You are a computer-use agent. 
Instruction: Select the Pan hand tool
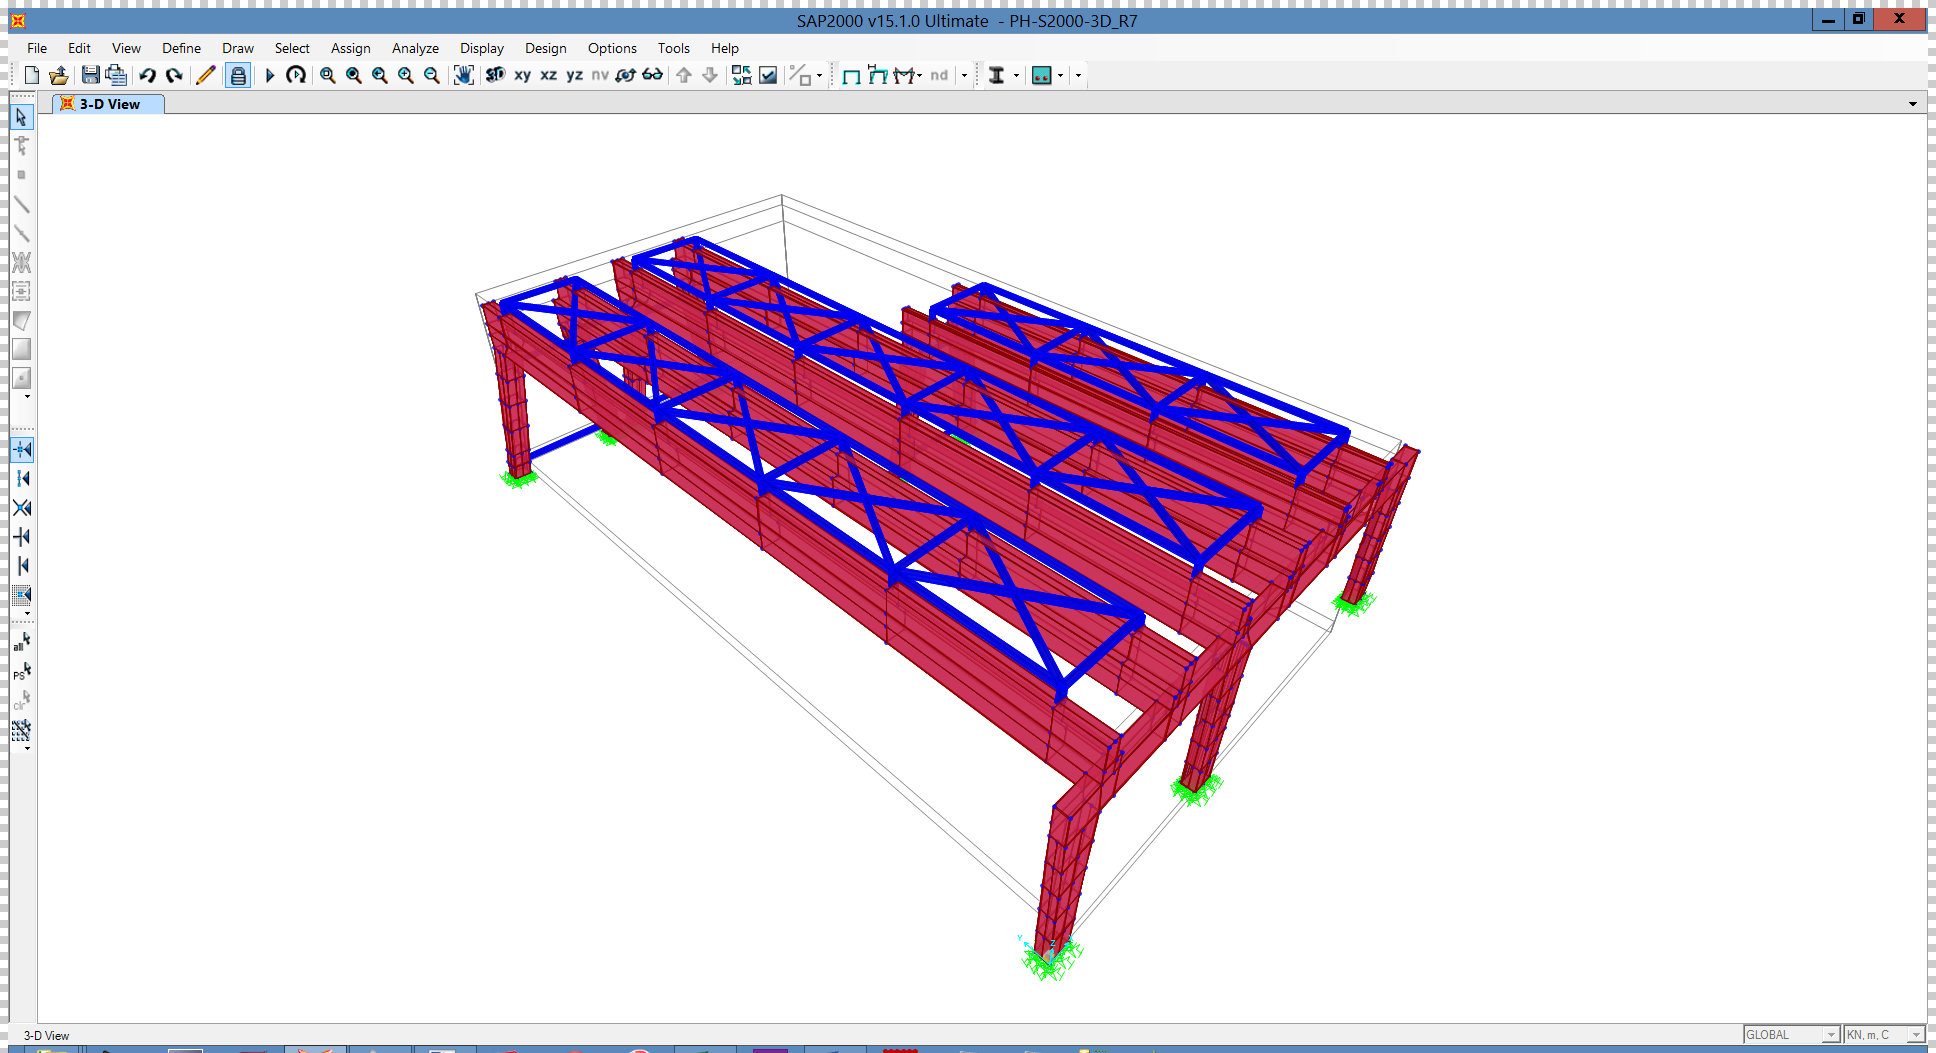[463, 75]
